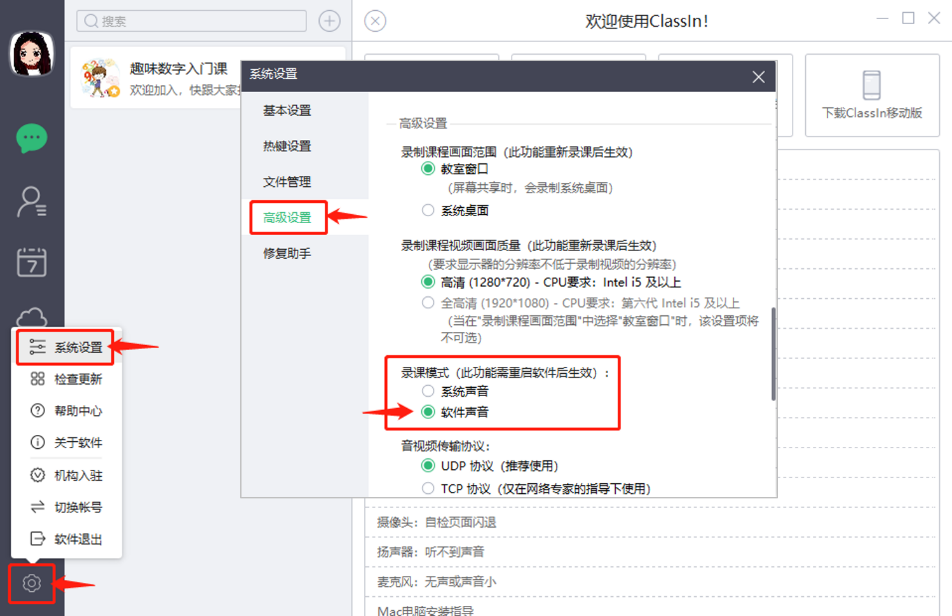Click the user avatar in the sidebar

[32, 54]
